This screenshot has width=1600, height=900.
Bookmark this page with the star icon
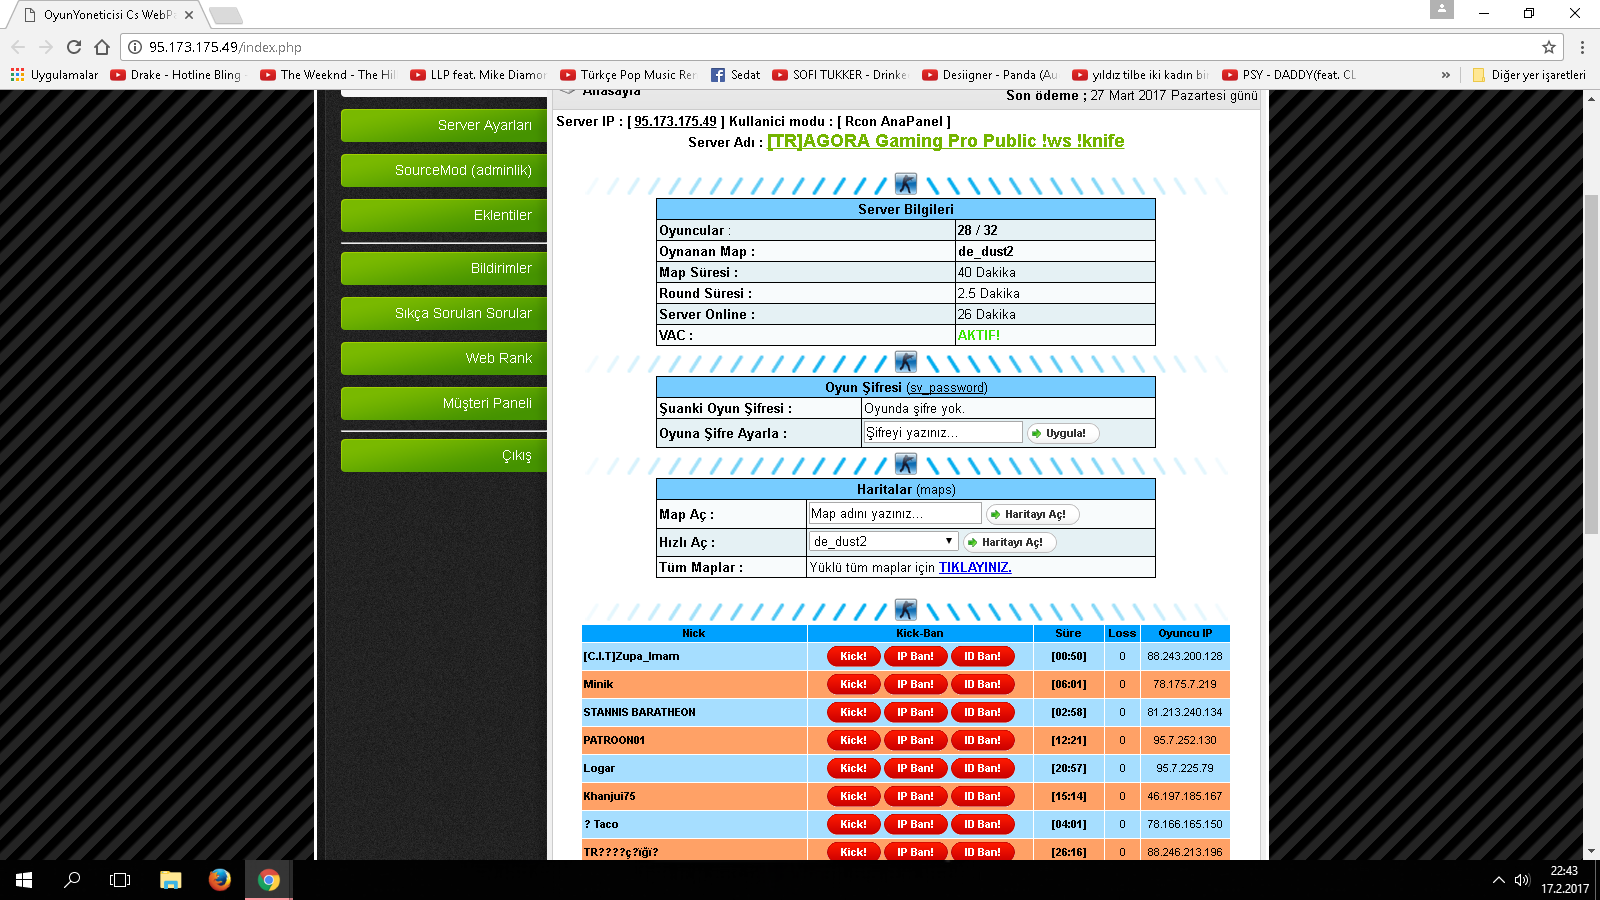pyautogui.click(x=1549, y=47)
